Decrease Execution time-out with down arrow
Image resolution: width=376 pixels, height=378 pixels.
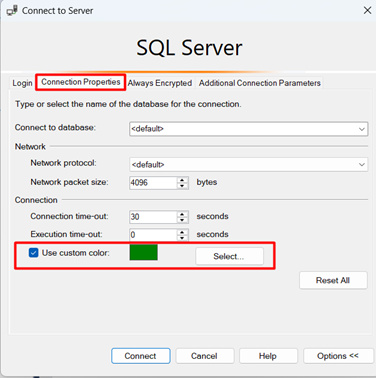pyautogui.click(x=182, y=238)
